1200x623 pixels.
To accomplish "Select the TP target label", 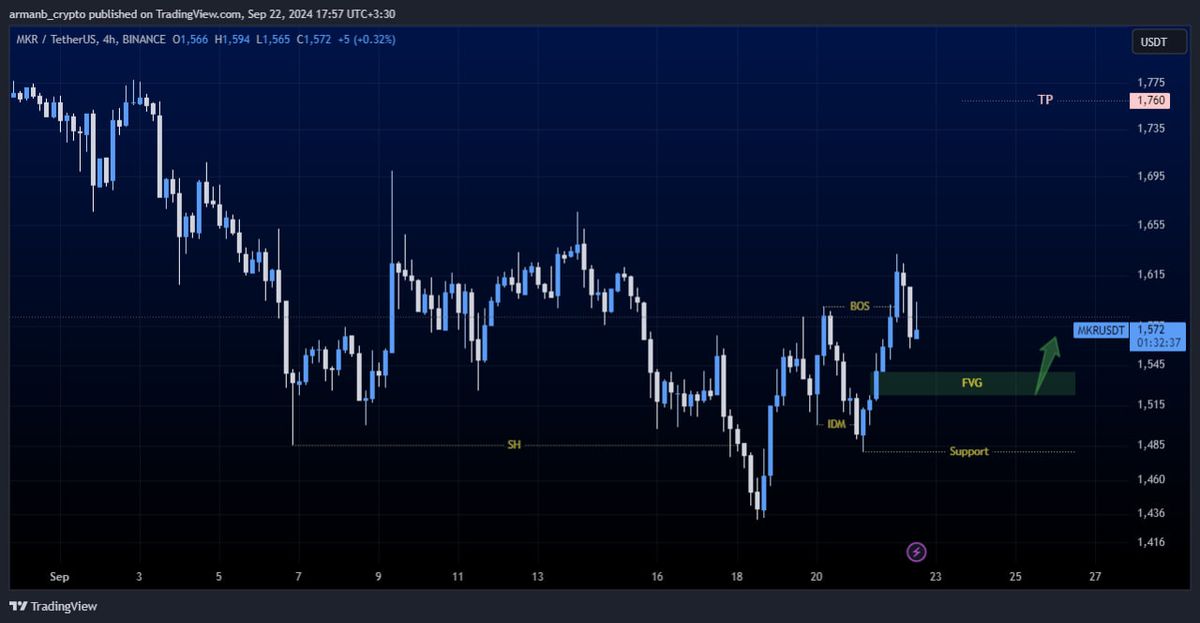I will pyautogui.click(x=1045, y=100).
